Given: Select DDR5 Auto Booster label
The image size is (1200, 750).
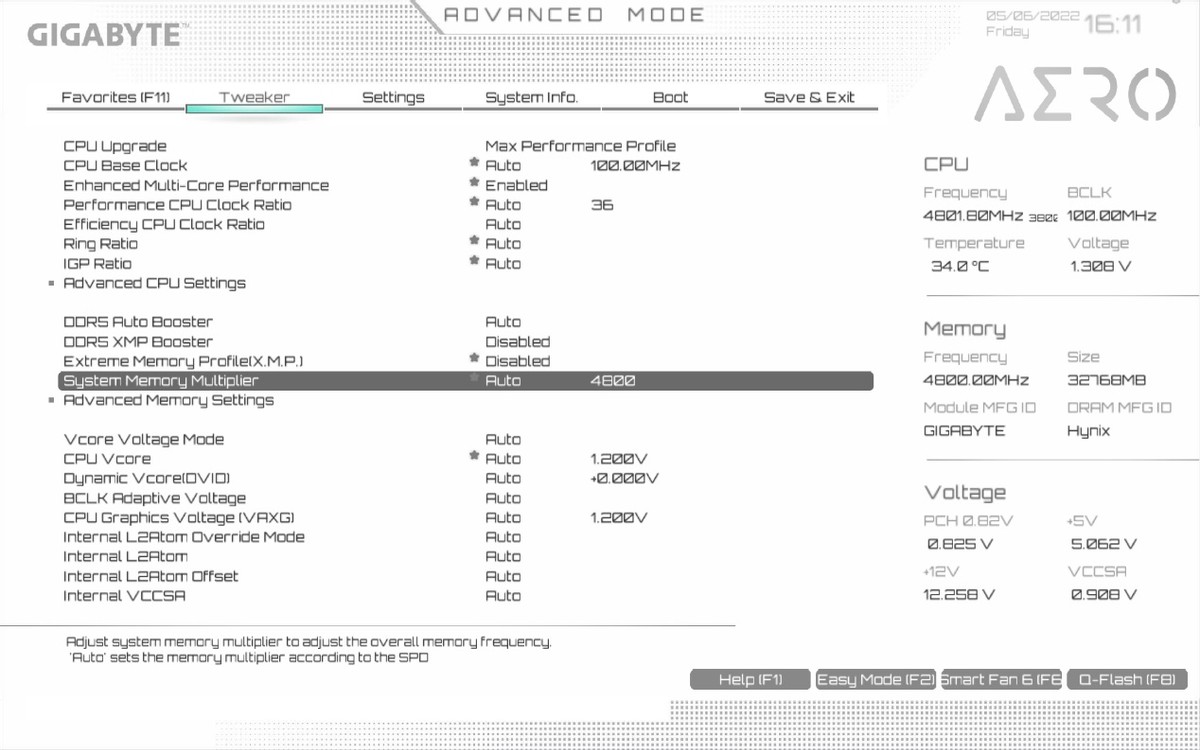Looking at the screenshot, I should pos(138,322).
